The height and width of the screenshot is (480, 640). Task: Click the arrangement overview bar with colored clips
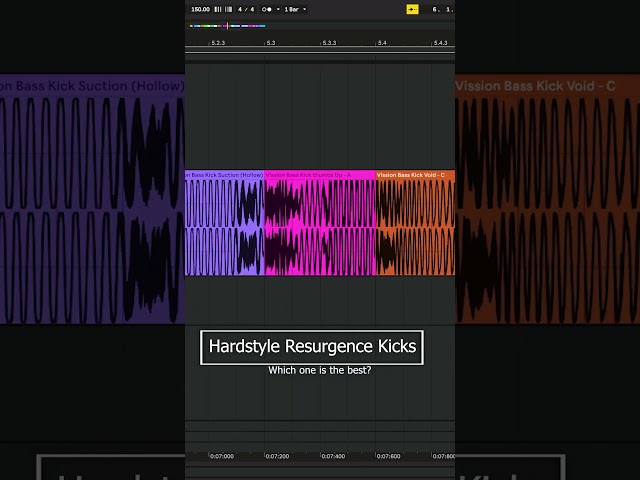(227, 26)
